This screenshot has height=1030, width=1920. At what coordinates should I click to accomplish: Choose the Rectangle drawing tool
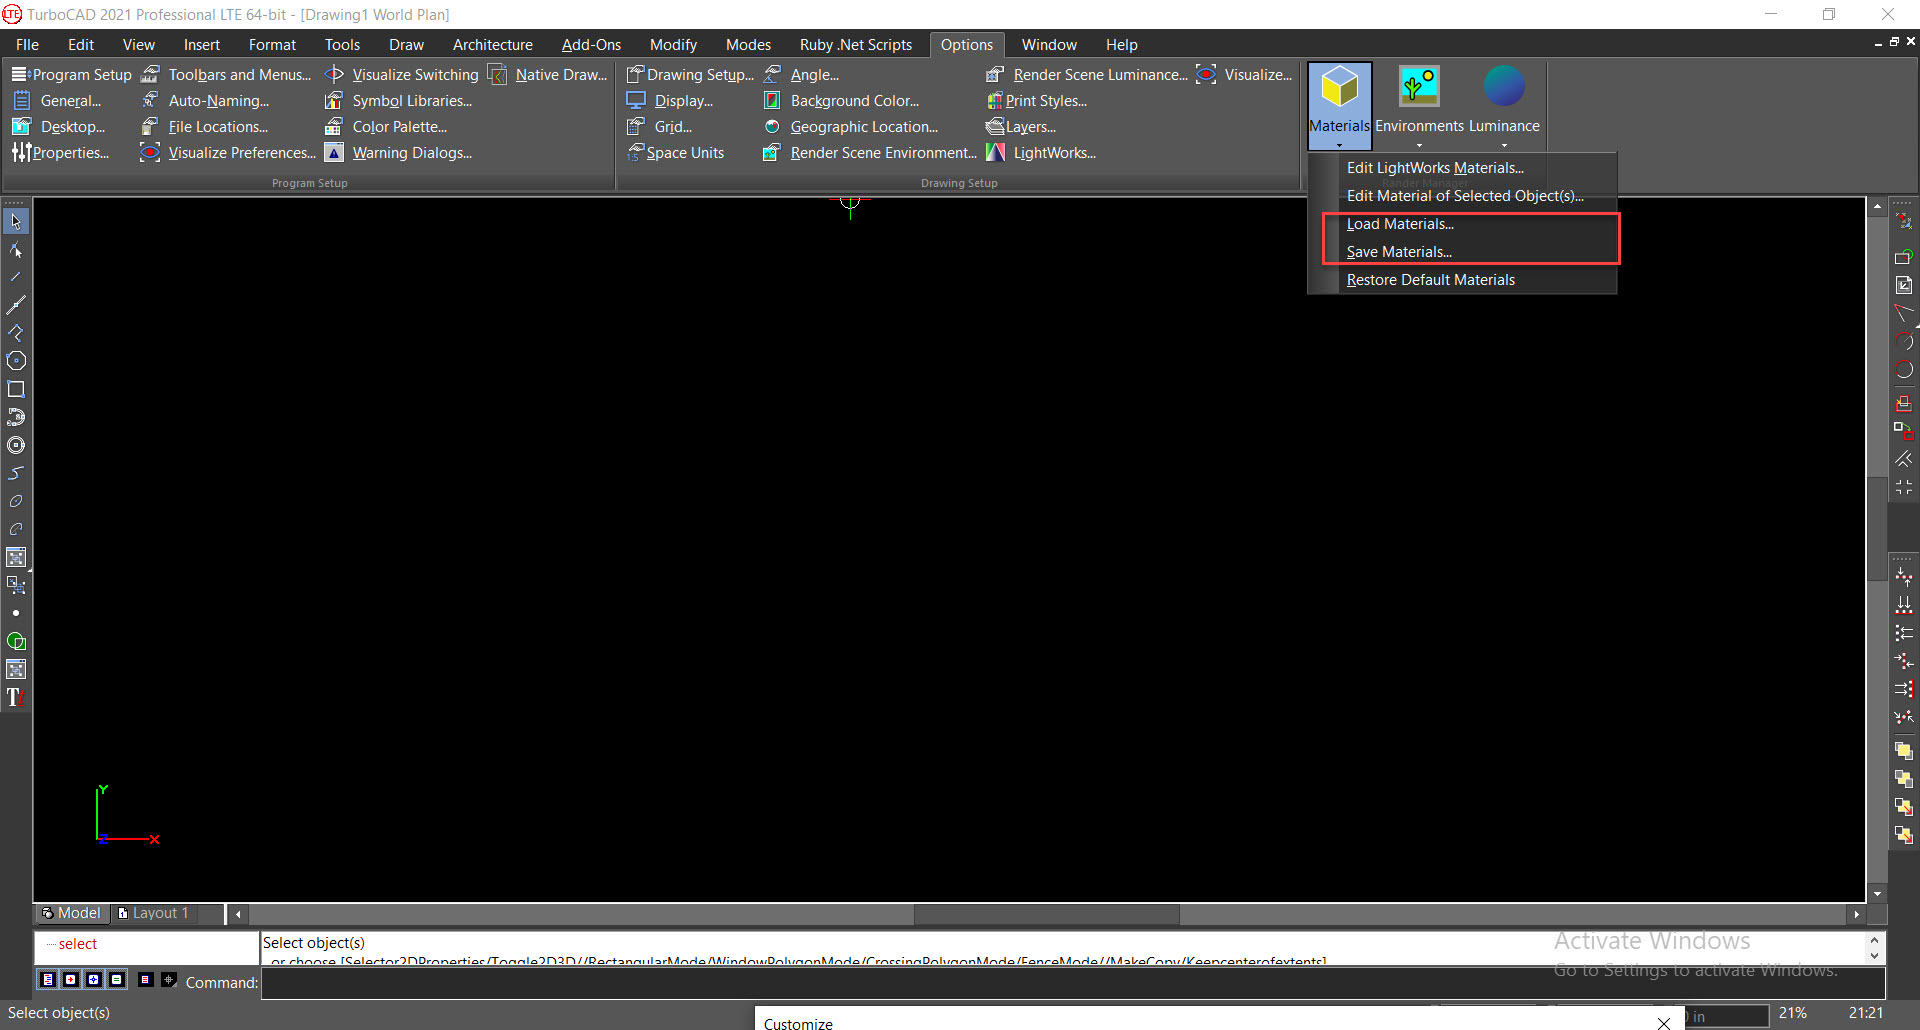16,389
